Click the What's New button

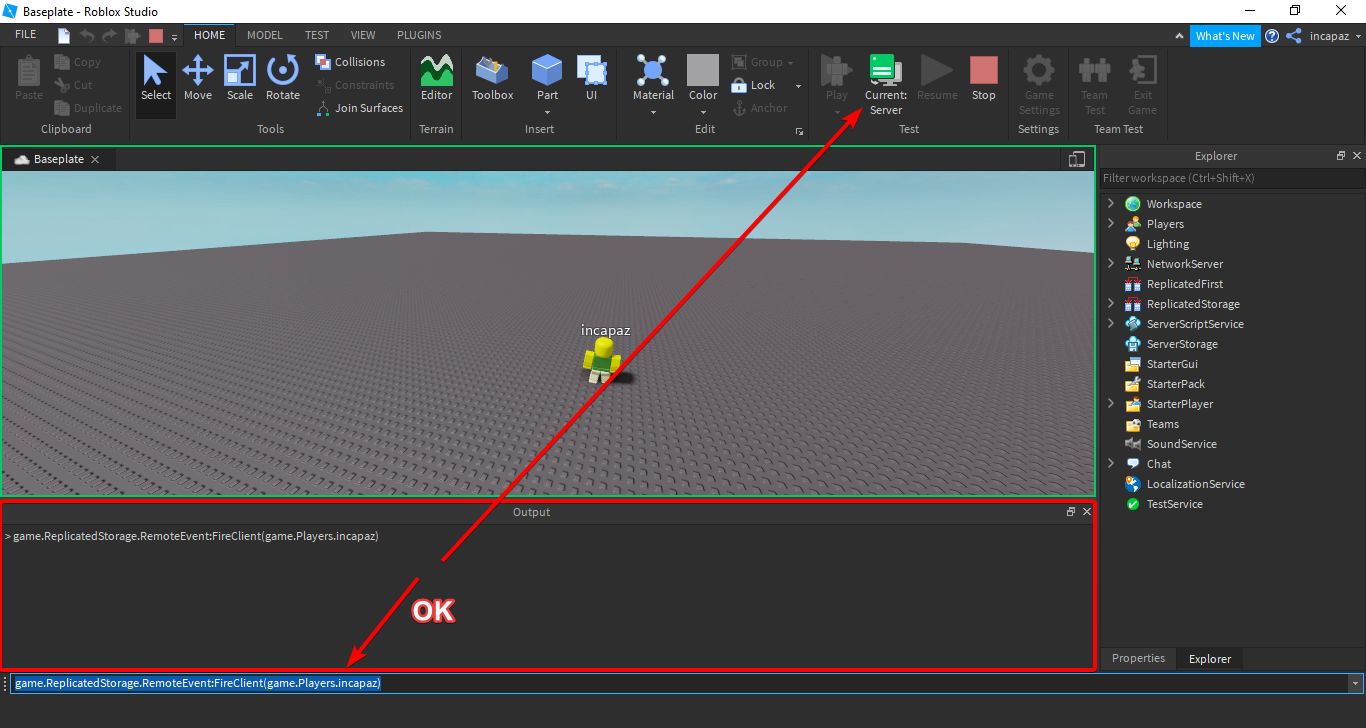tap(1225, 35)
